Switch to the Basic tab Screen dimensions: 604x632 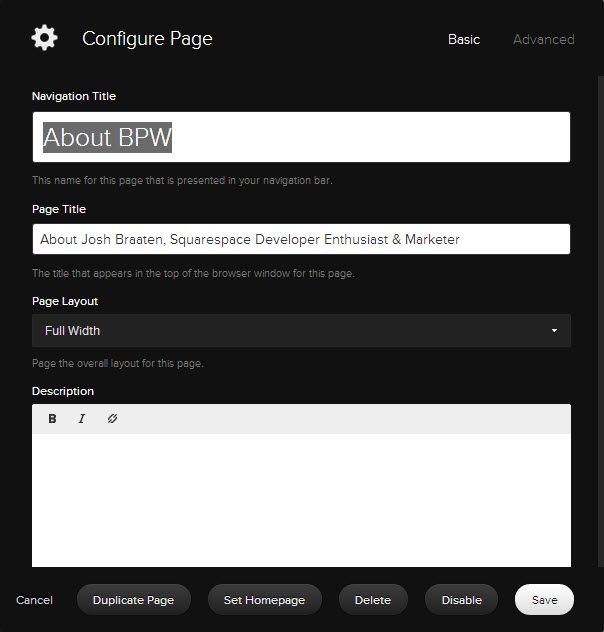click(464, 40)
